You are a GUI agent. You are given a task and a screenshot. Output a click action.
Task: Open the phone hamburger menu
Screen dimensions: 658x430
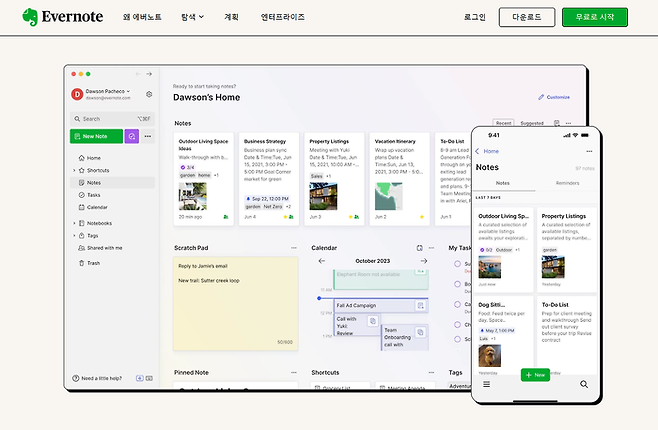[486, 384]
